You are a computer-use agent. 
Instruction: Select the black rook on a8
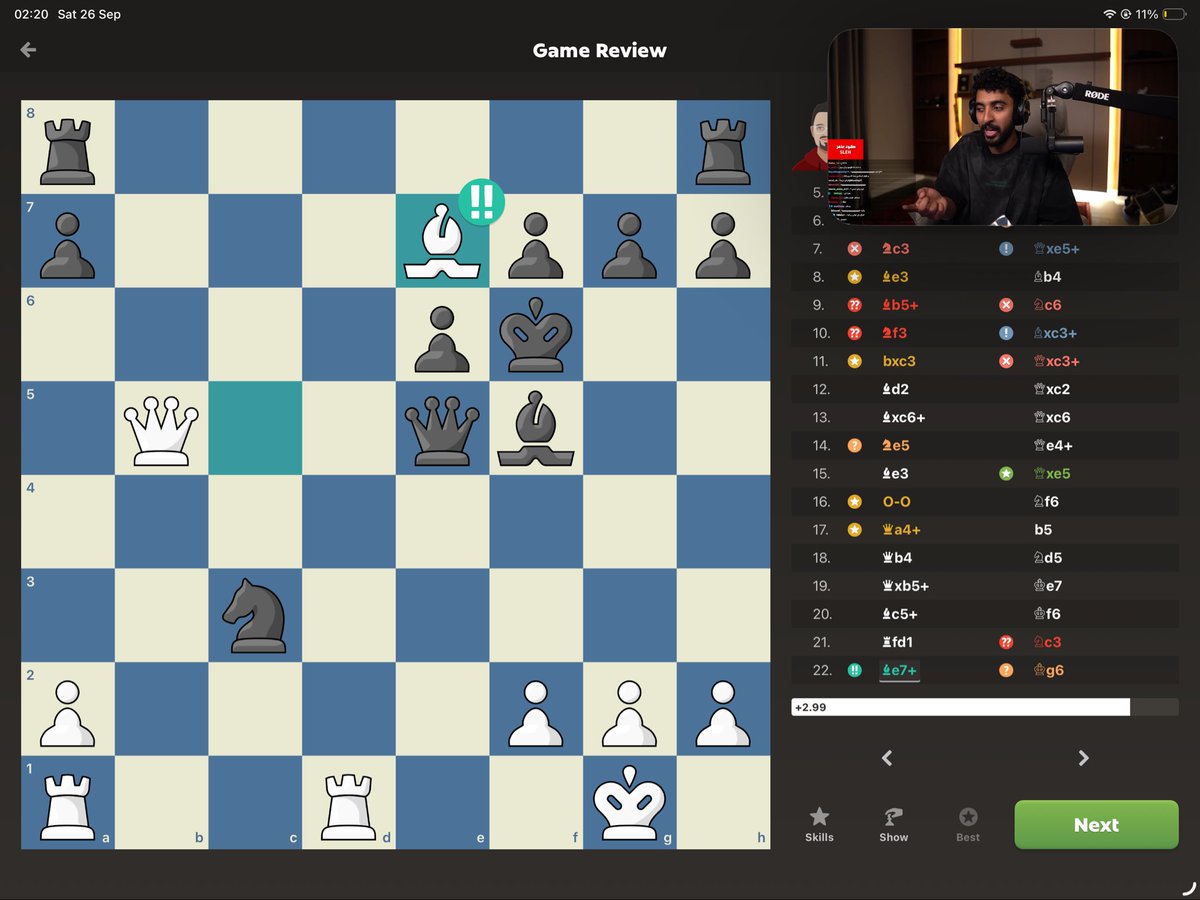tap(67, 151)
